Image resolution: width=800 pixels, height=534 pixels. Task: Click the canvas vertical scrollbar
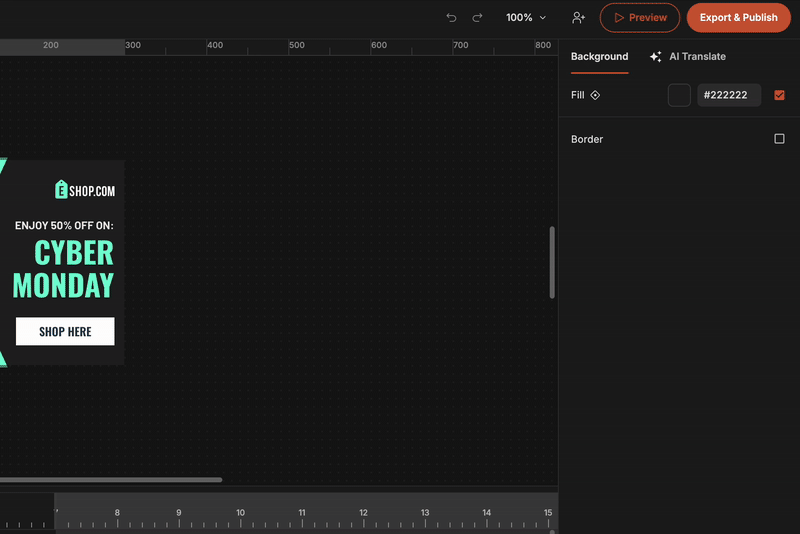pyautogui.click(x=552, y=262)
